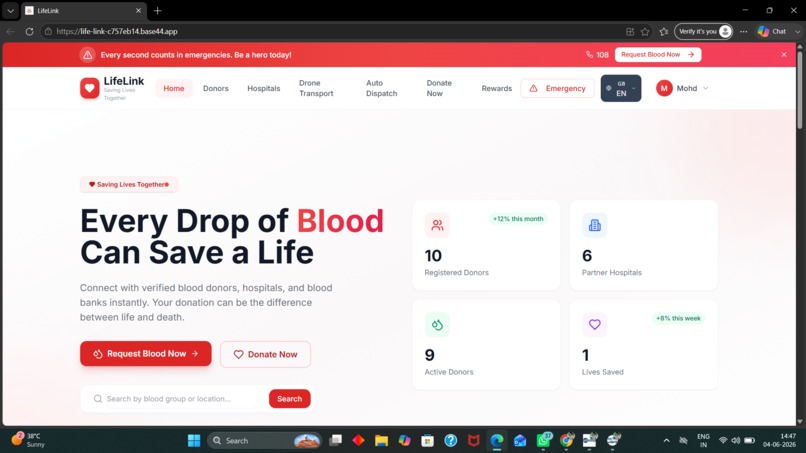Viewport: 806px width, 453px height.
Task: Click the browser back arrow
Action: 10,31
